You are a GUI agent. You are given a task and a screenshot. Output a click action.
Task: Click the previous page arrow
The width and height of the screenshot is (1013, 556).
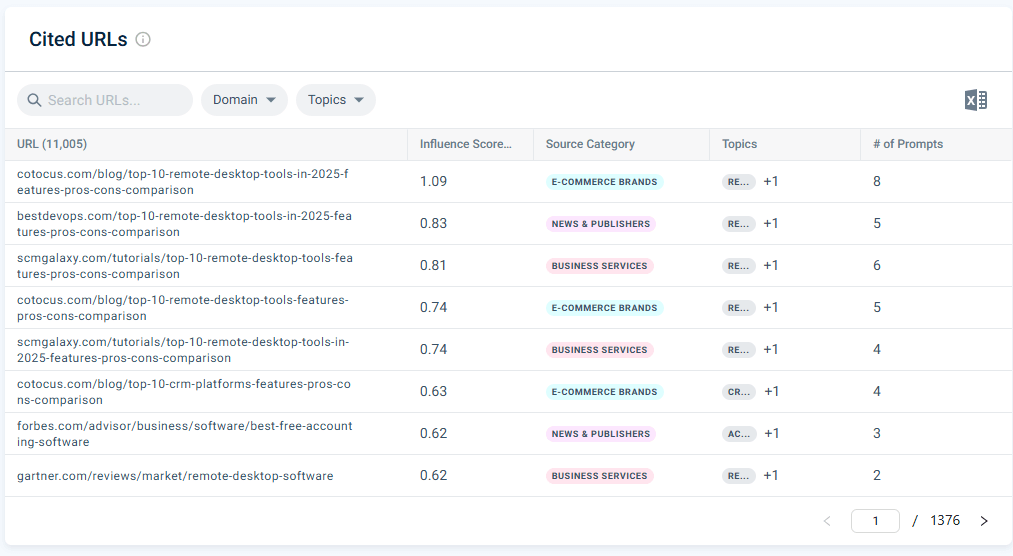click(x=827, y=521)
